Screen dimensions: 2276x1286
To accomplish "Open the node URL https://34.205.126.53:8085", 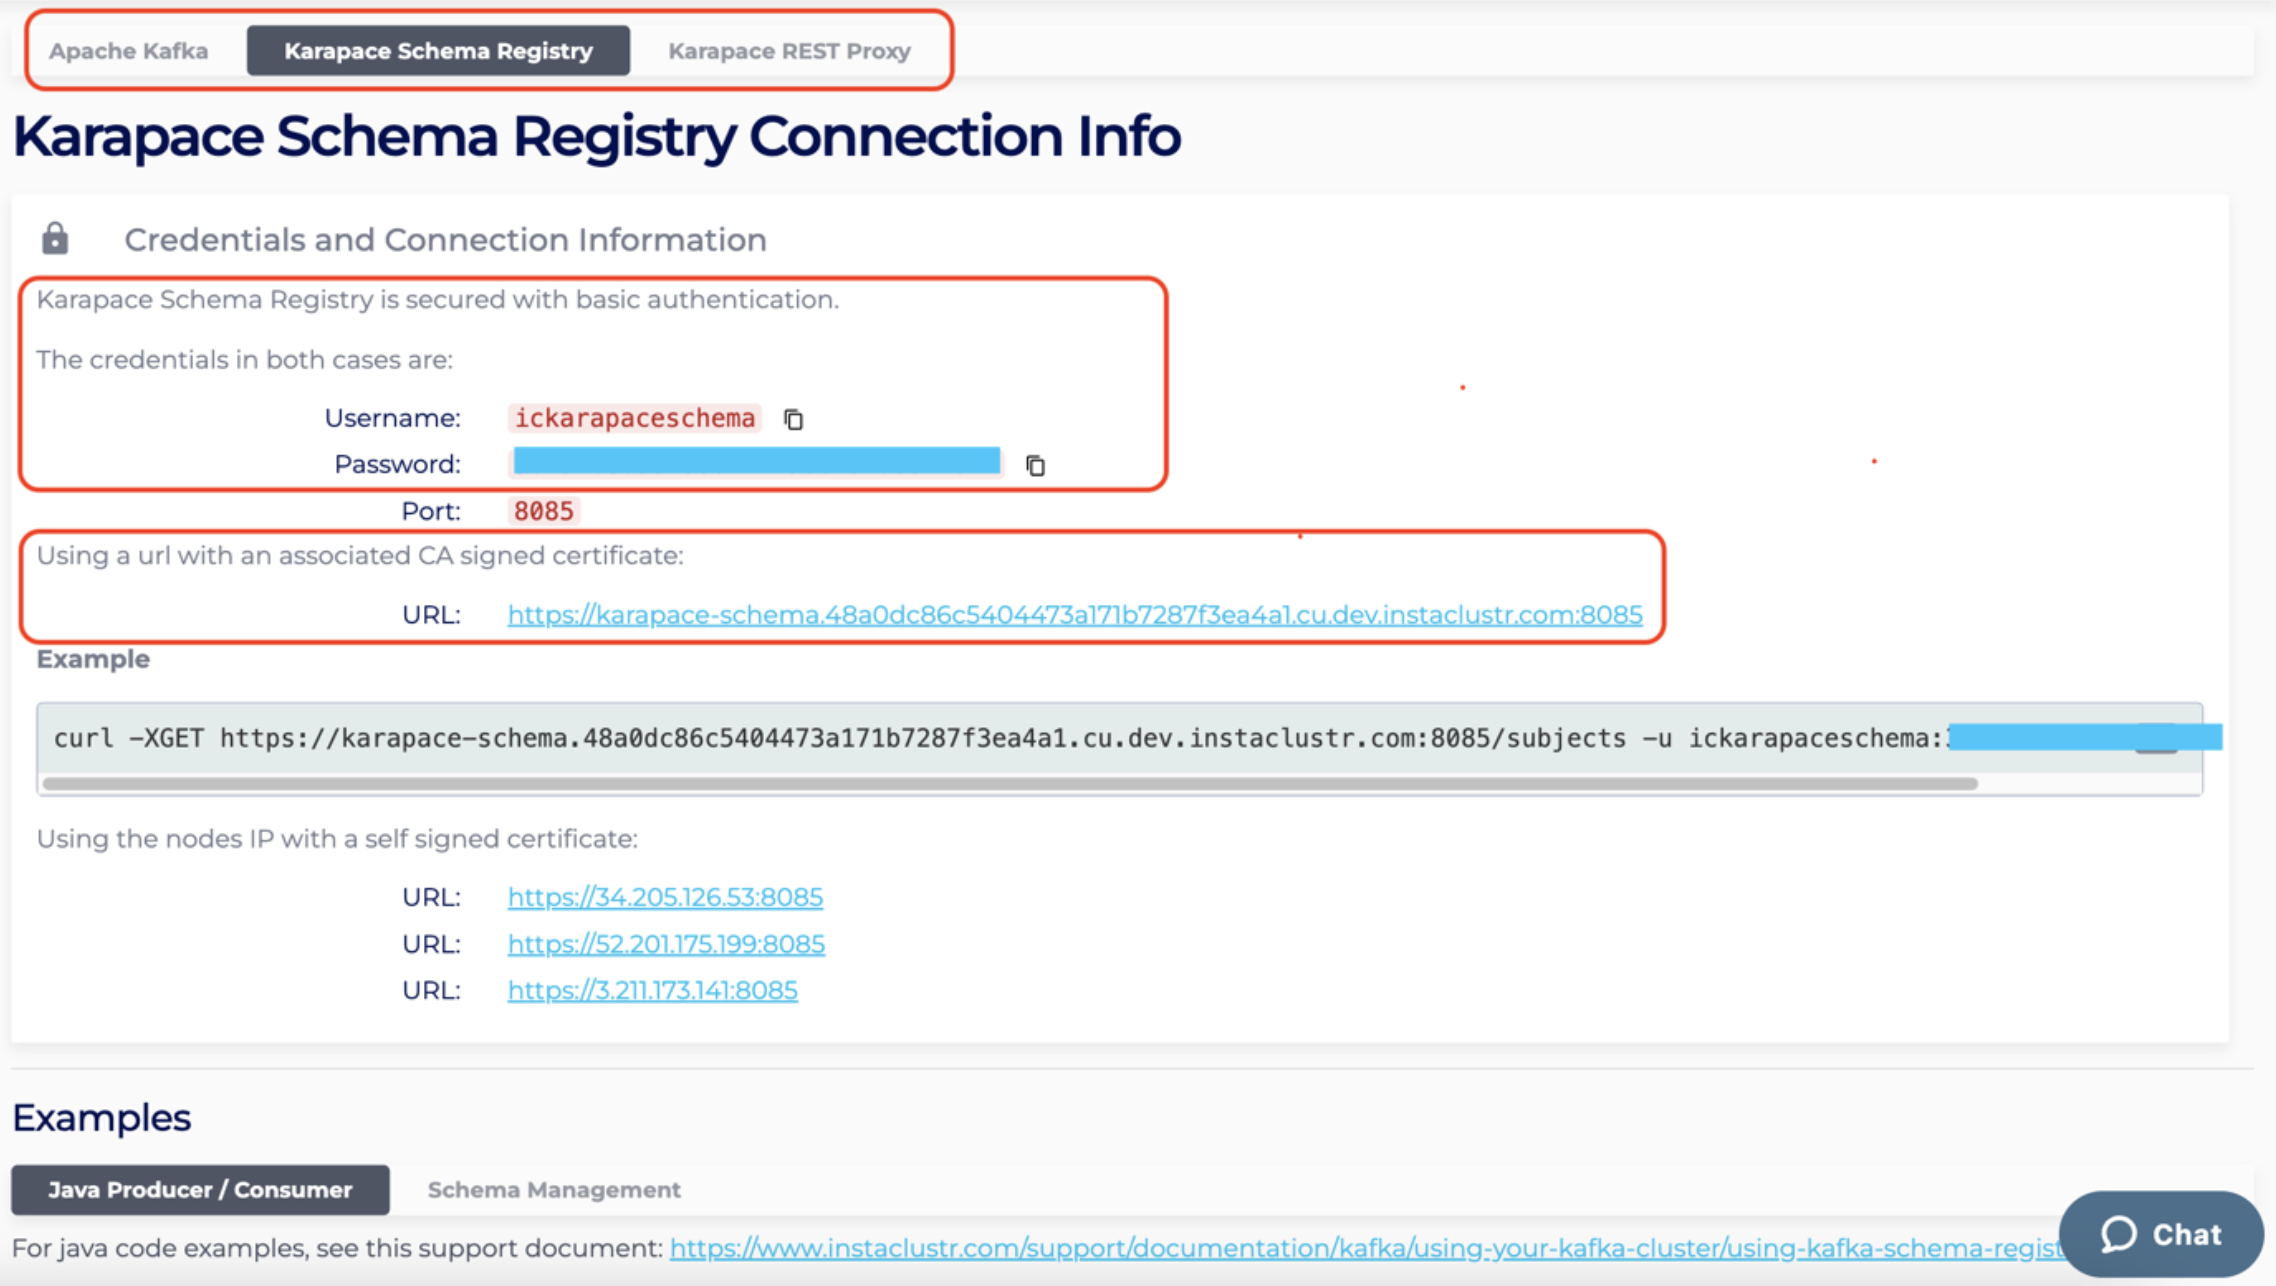I will pyautogui.click(x=665, y=897).
